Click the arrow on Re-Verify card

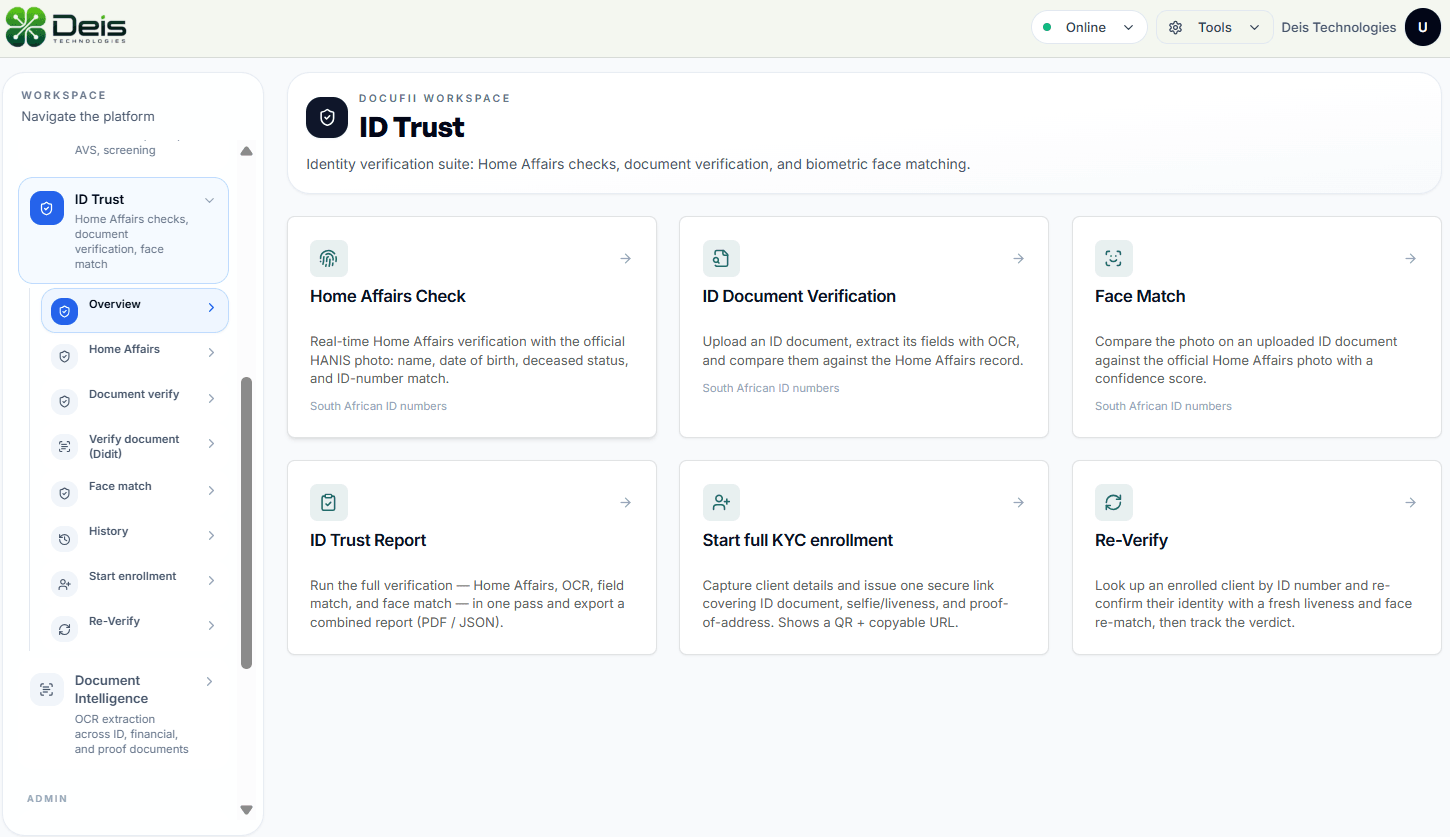point(1410,502)
